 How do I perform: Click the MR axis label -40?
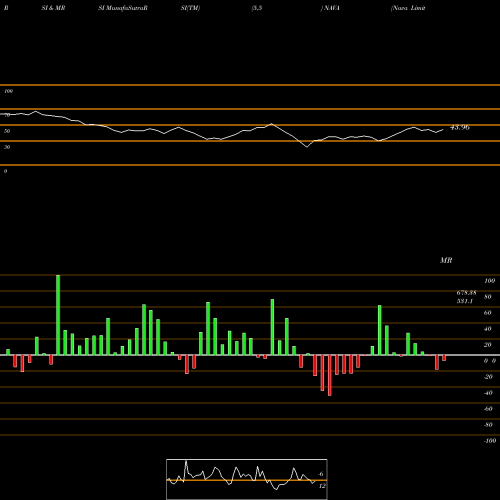point(488,393)
